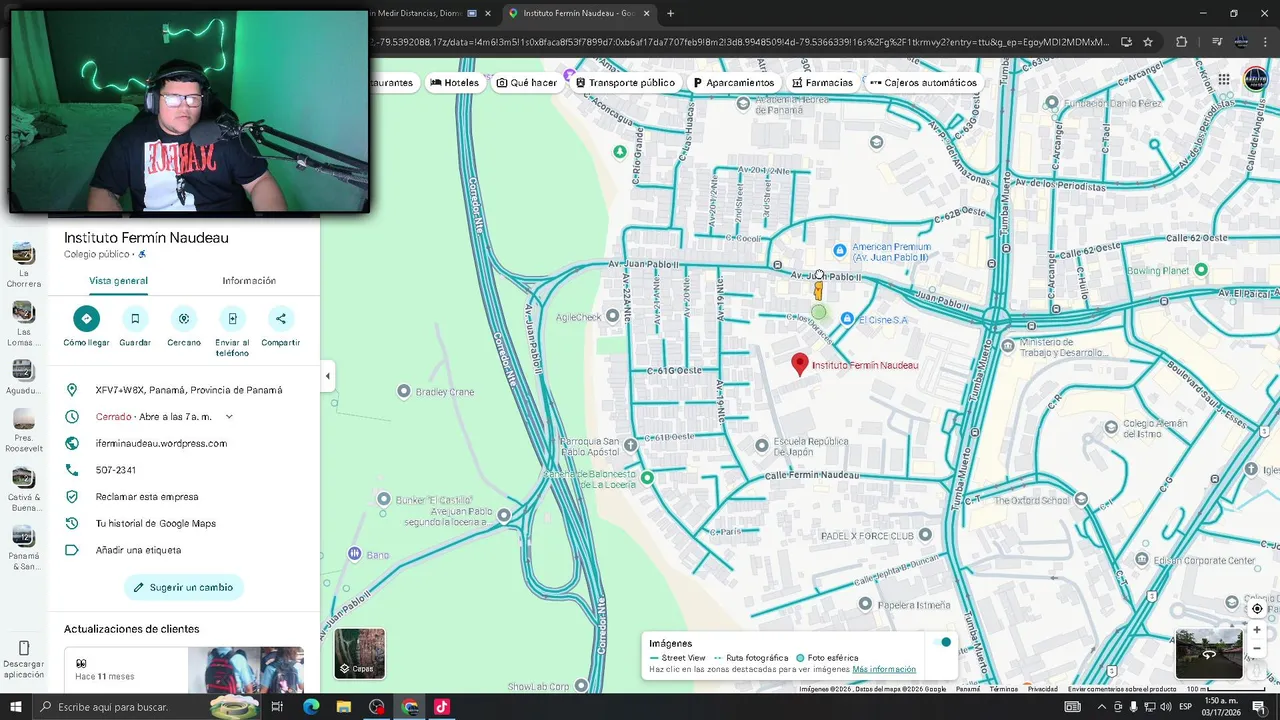The image size is (1280, 720).
Task: Open the Capas layers thumbnail
Action: (360, 653)
